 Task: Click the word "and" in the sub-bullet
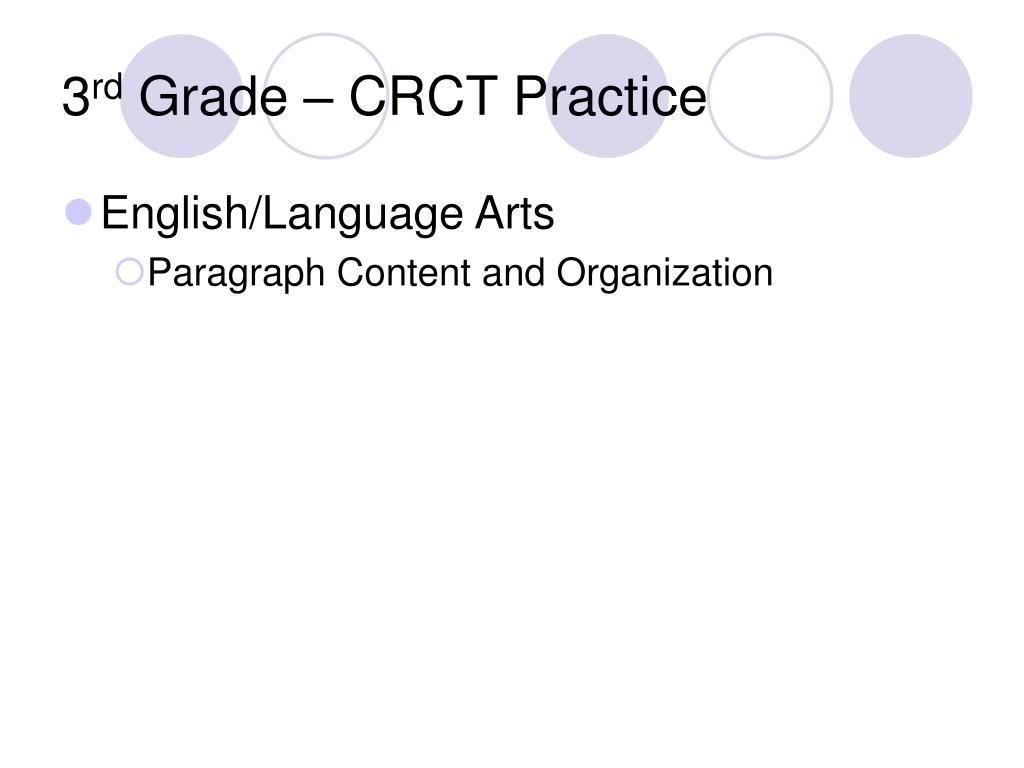(513, 272)
